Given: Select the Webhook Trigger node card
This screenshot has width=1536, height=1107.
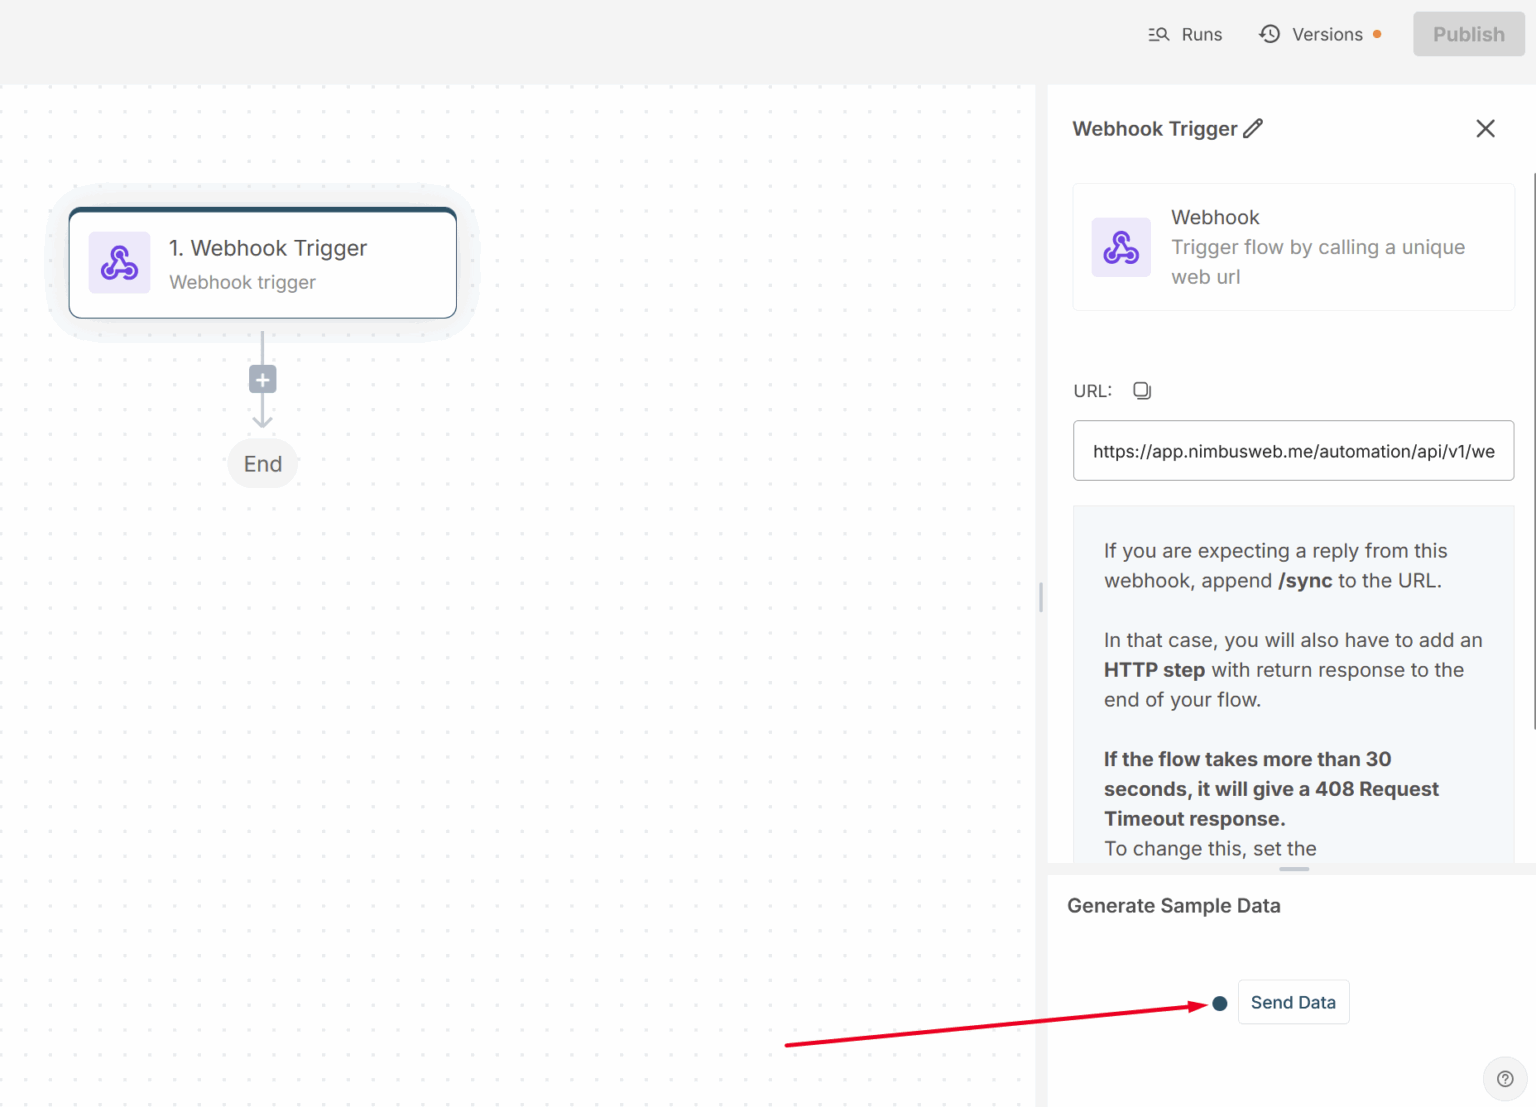Looking at the screenshot, I should click(262, 263).
